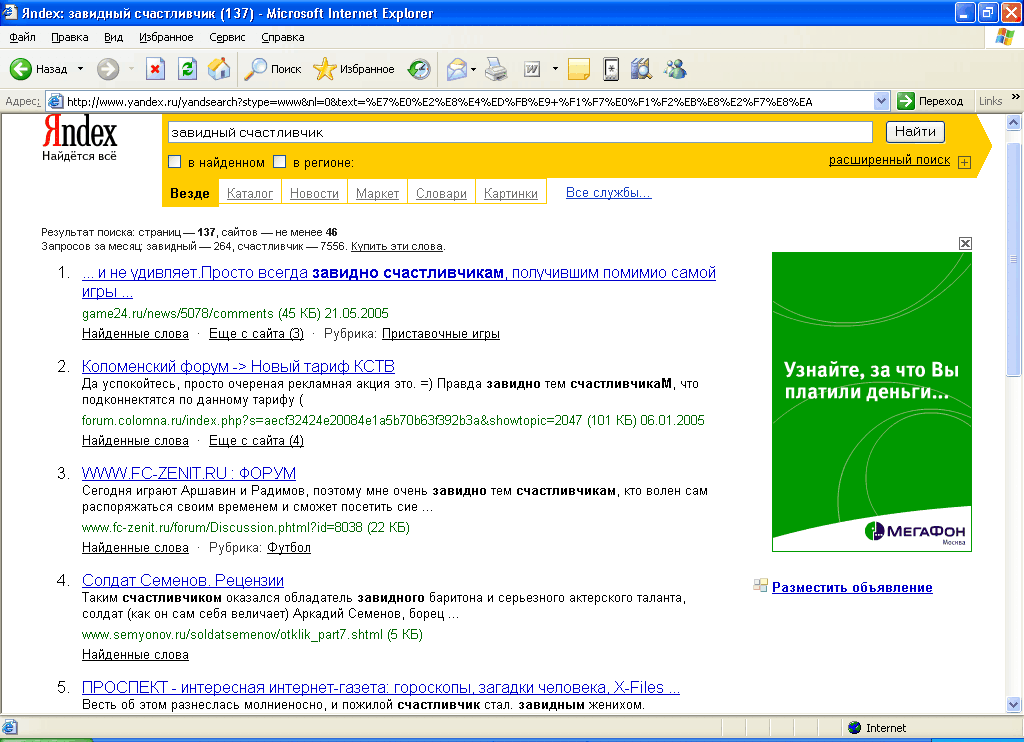Open the 'Приставочные игры' rubric link
The height and width of the screenshot is (742, 1024).
click(x=441, y=334)
